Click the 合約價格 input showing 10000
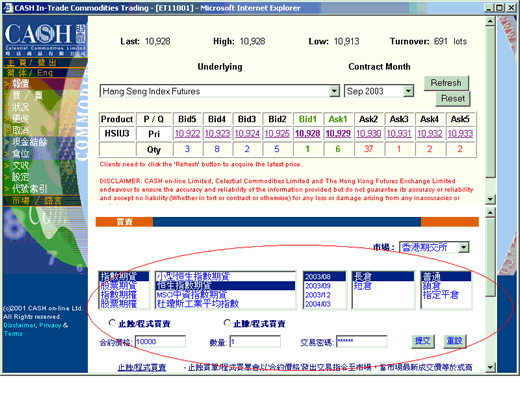The height and width of the screenshot is (406, 520). [160, 341]
